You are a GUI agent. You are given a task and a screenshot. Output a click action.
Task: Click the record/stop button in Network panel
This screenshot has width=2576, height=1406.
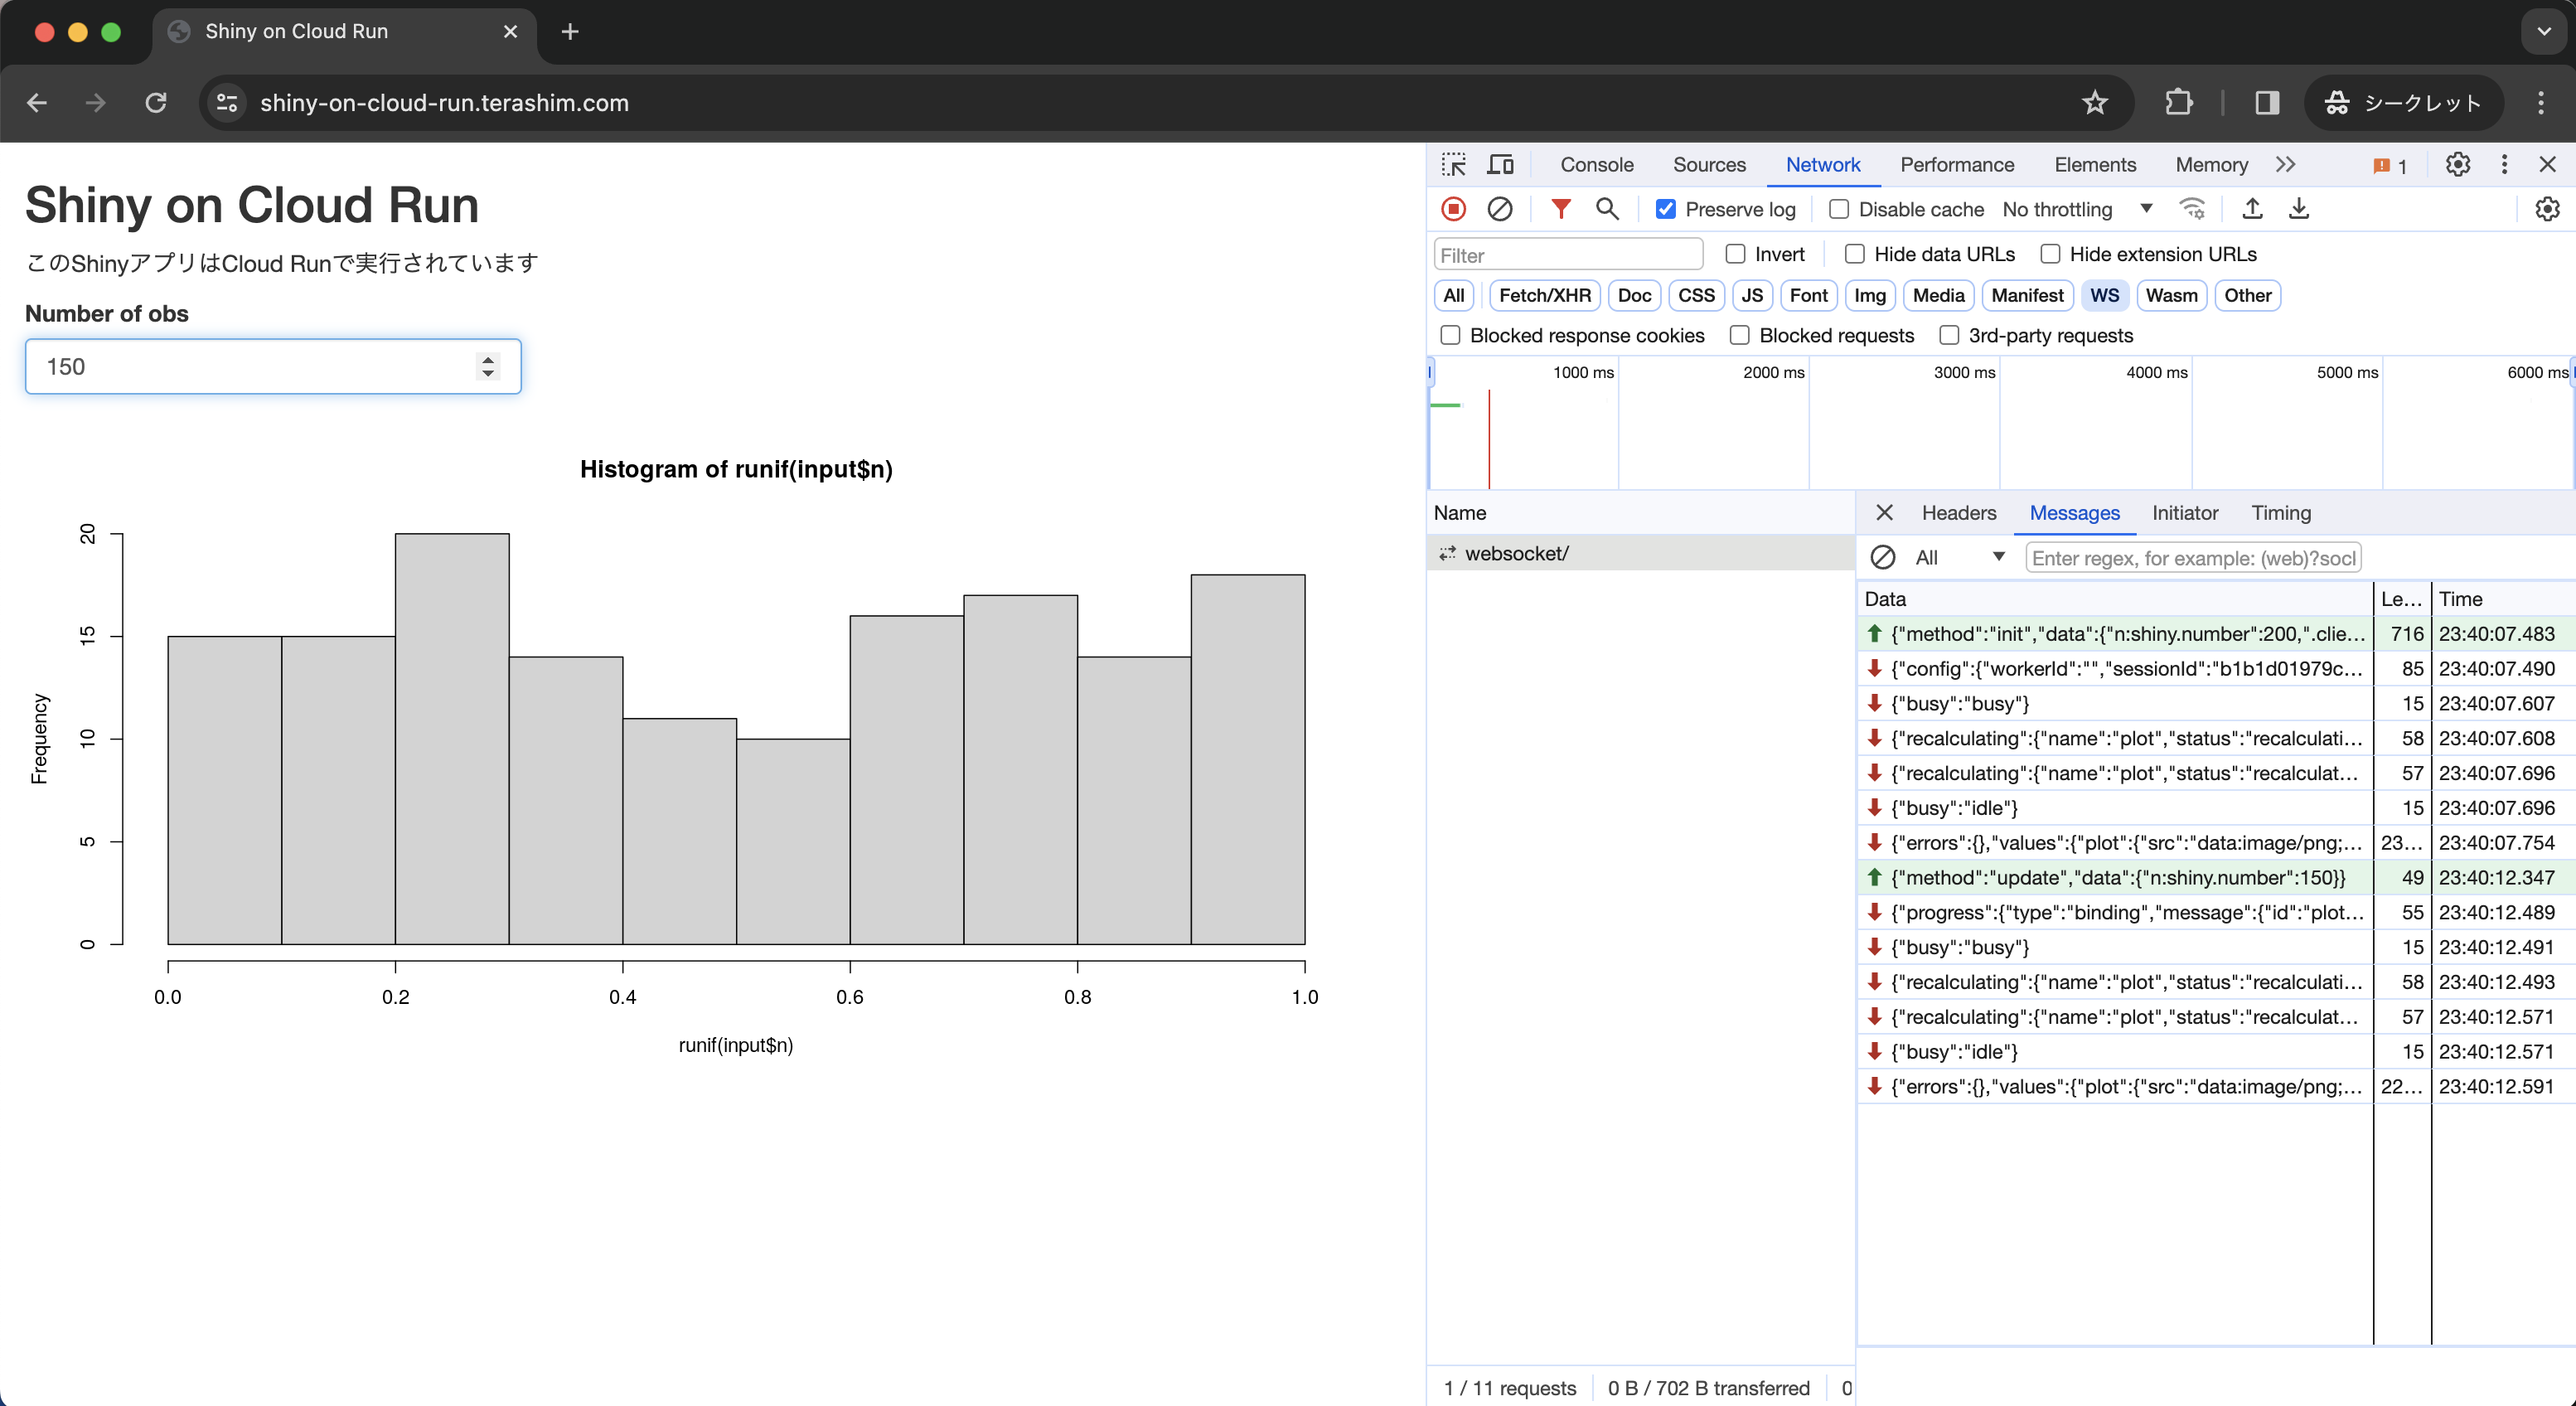pos(1455,210)
